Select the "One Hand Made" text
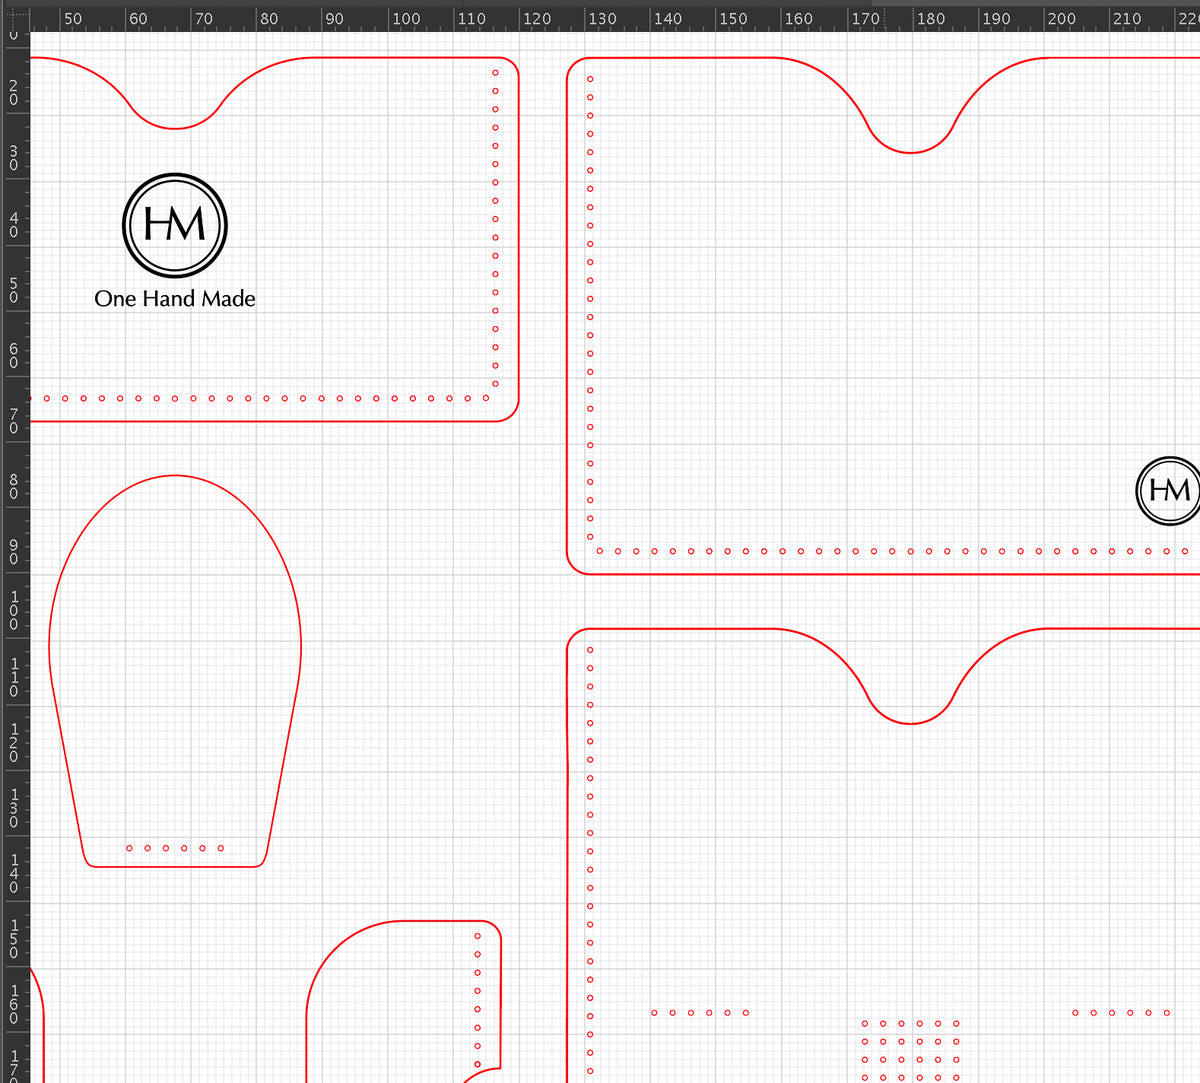 pyautogui.click(x=175, y=298)
